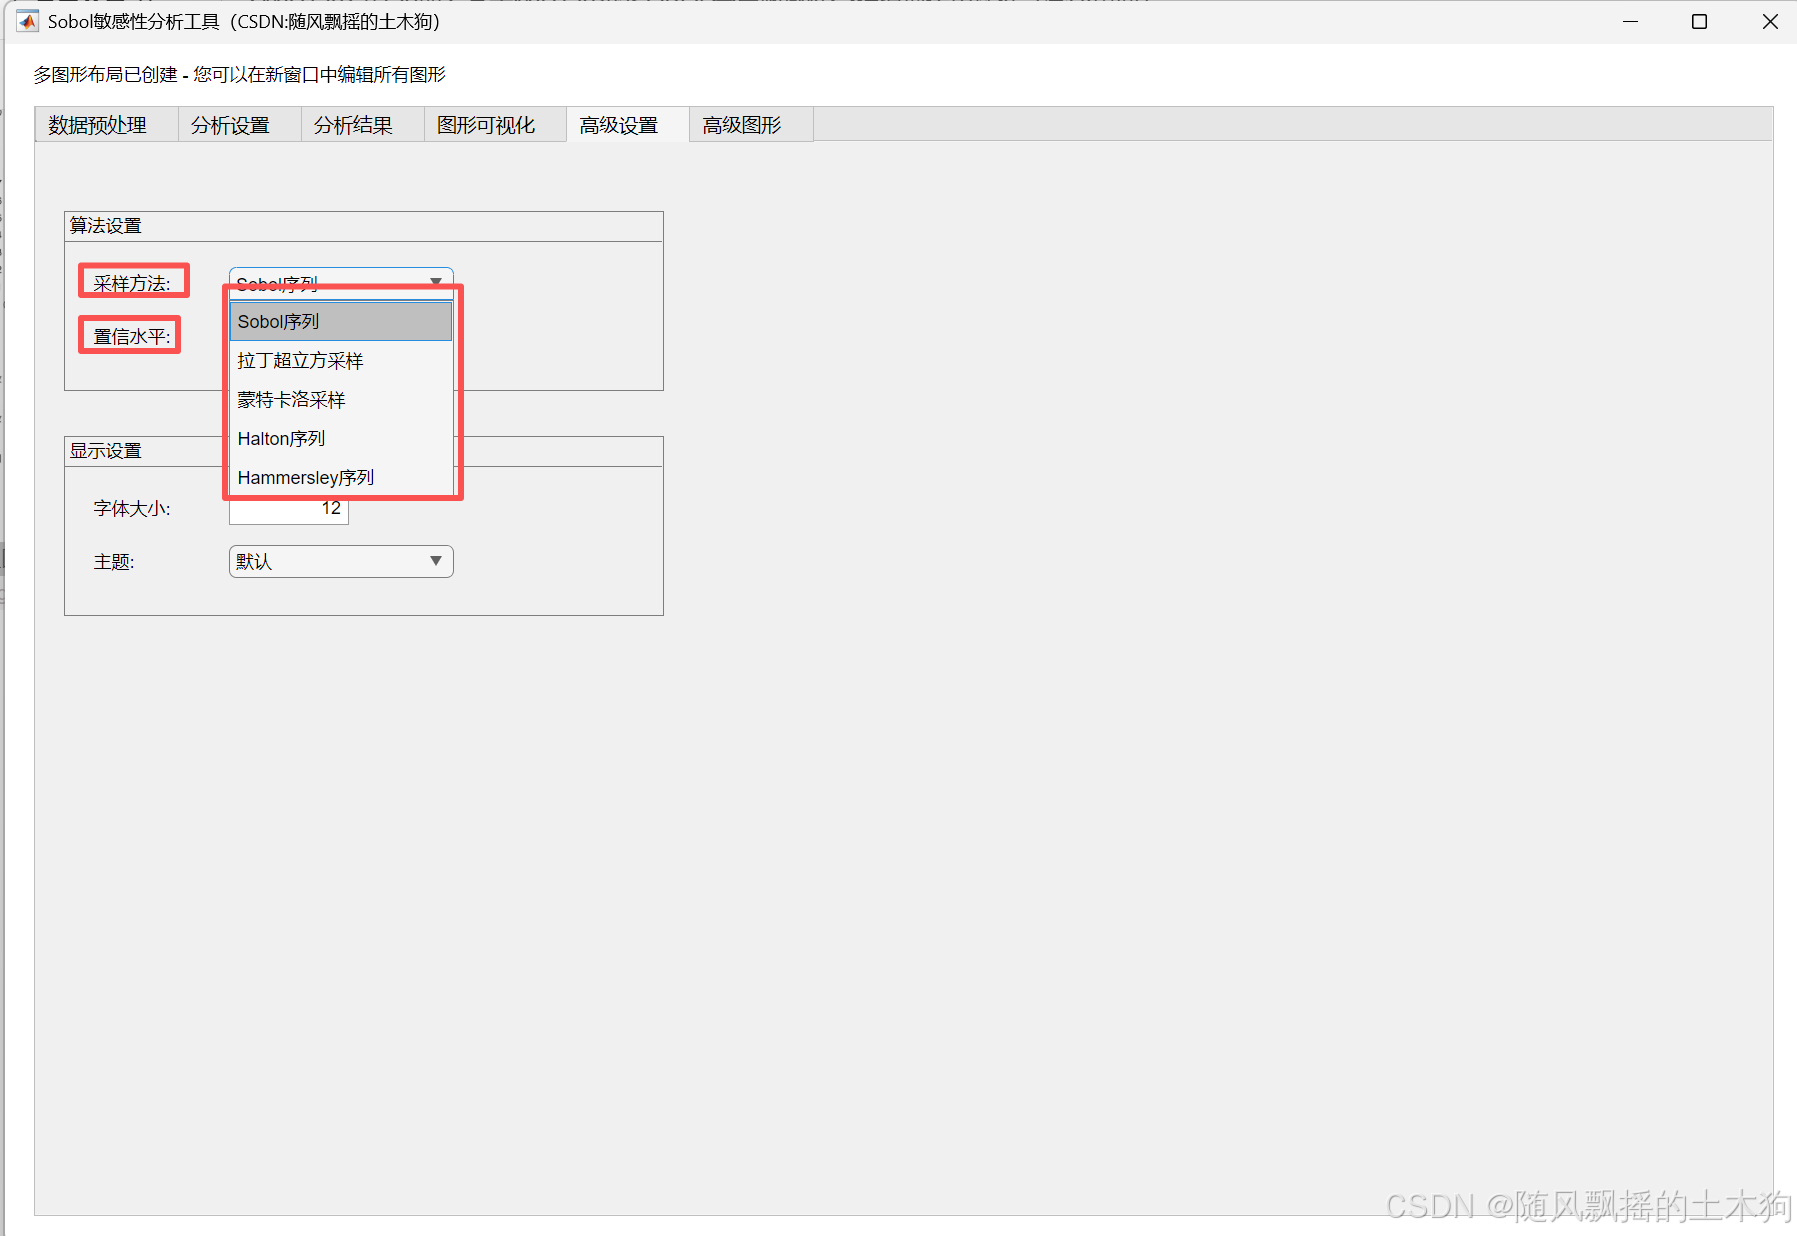Select the 图形可视化 tab
Screen dimensions: 1797x1236
[x=495, y=124]
